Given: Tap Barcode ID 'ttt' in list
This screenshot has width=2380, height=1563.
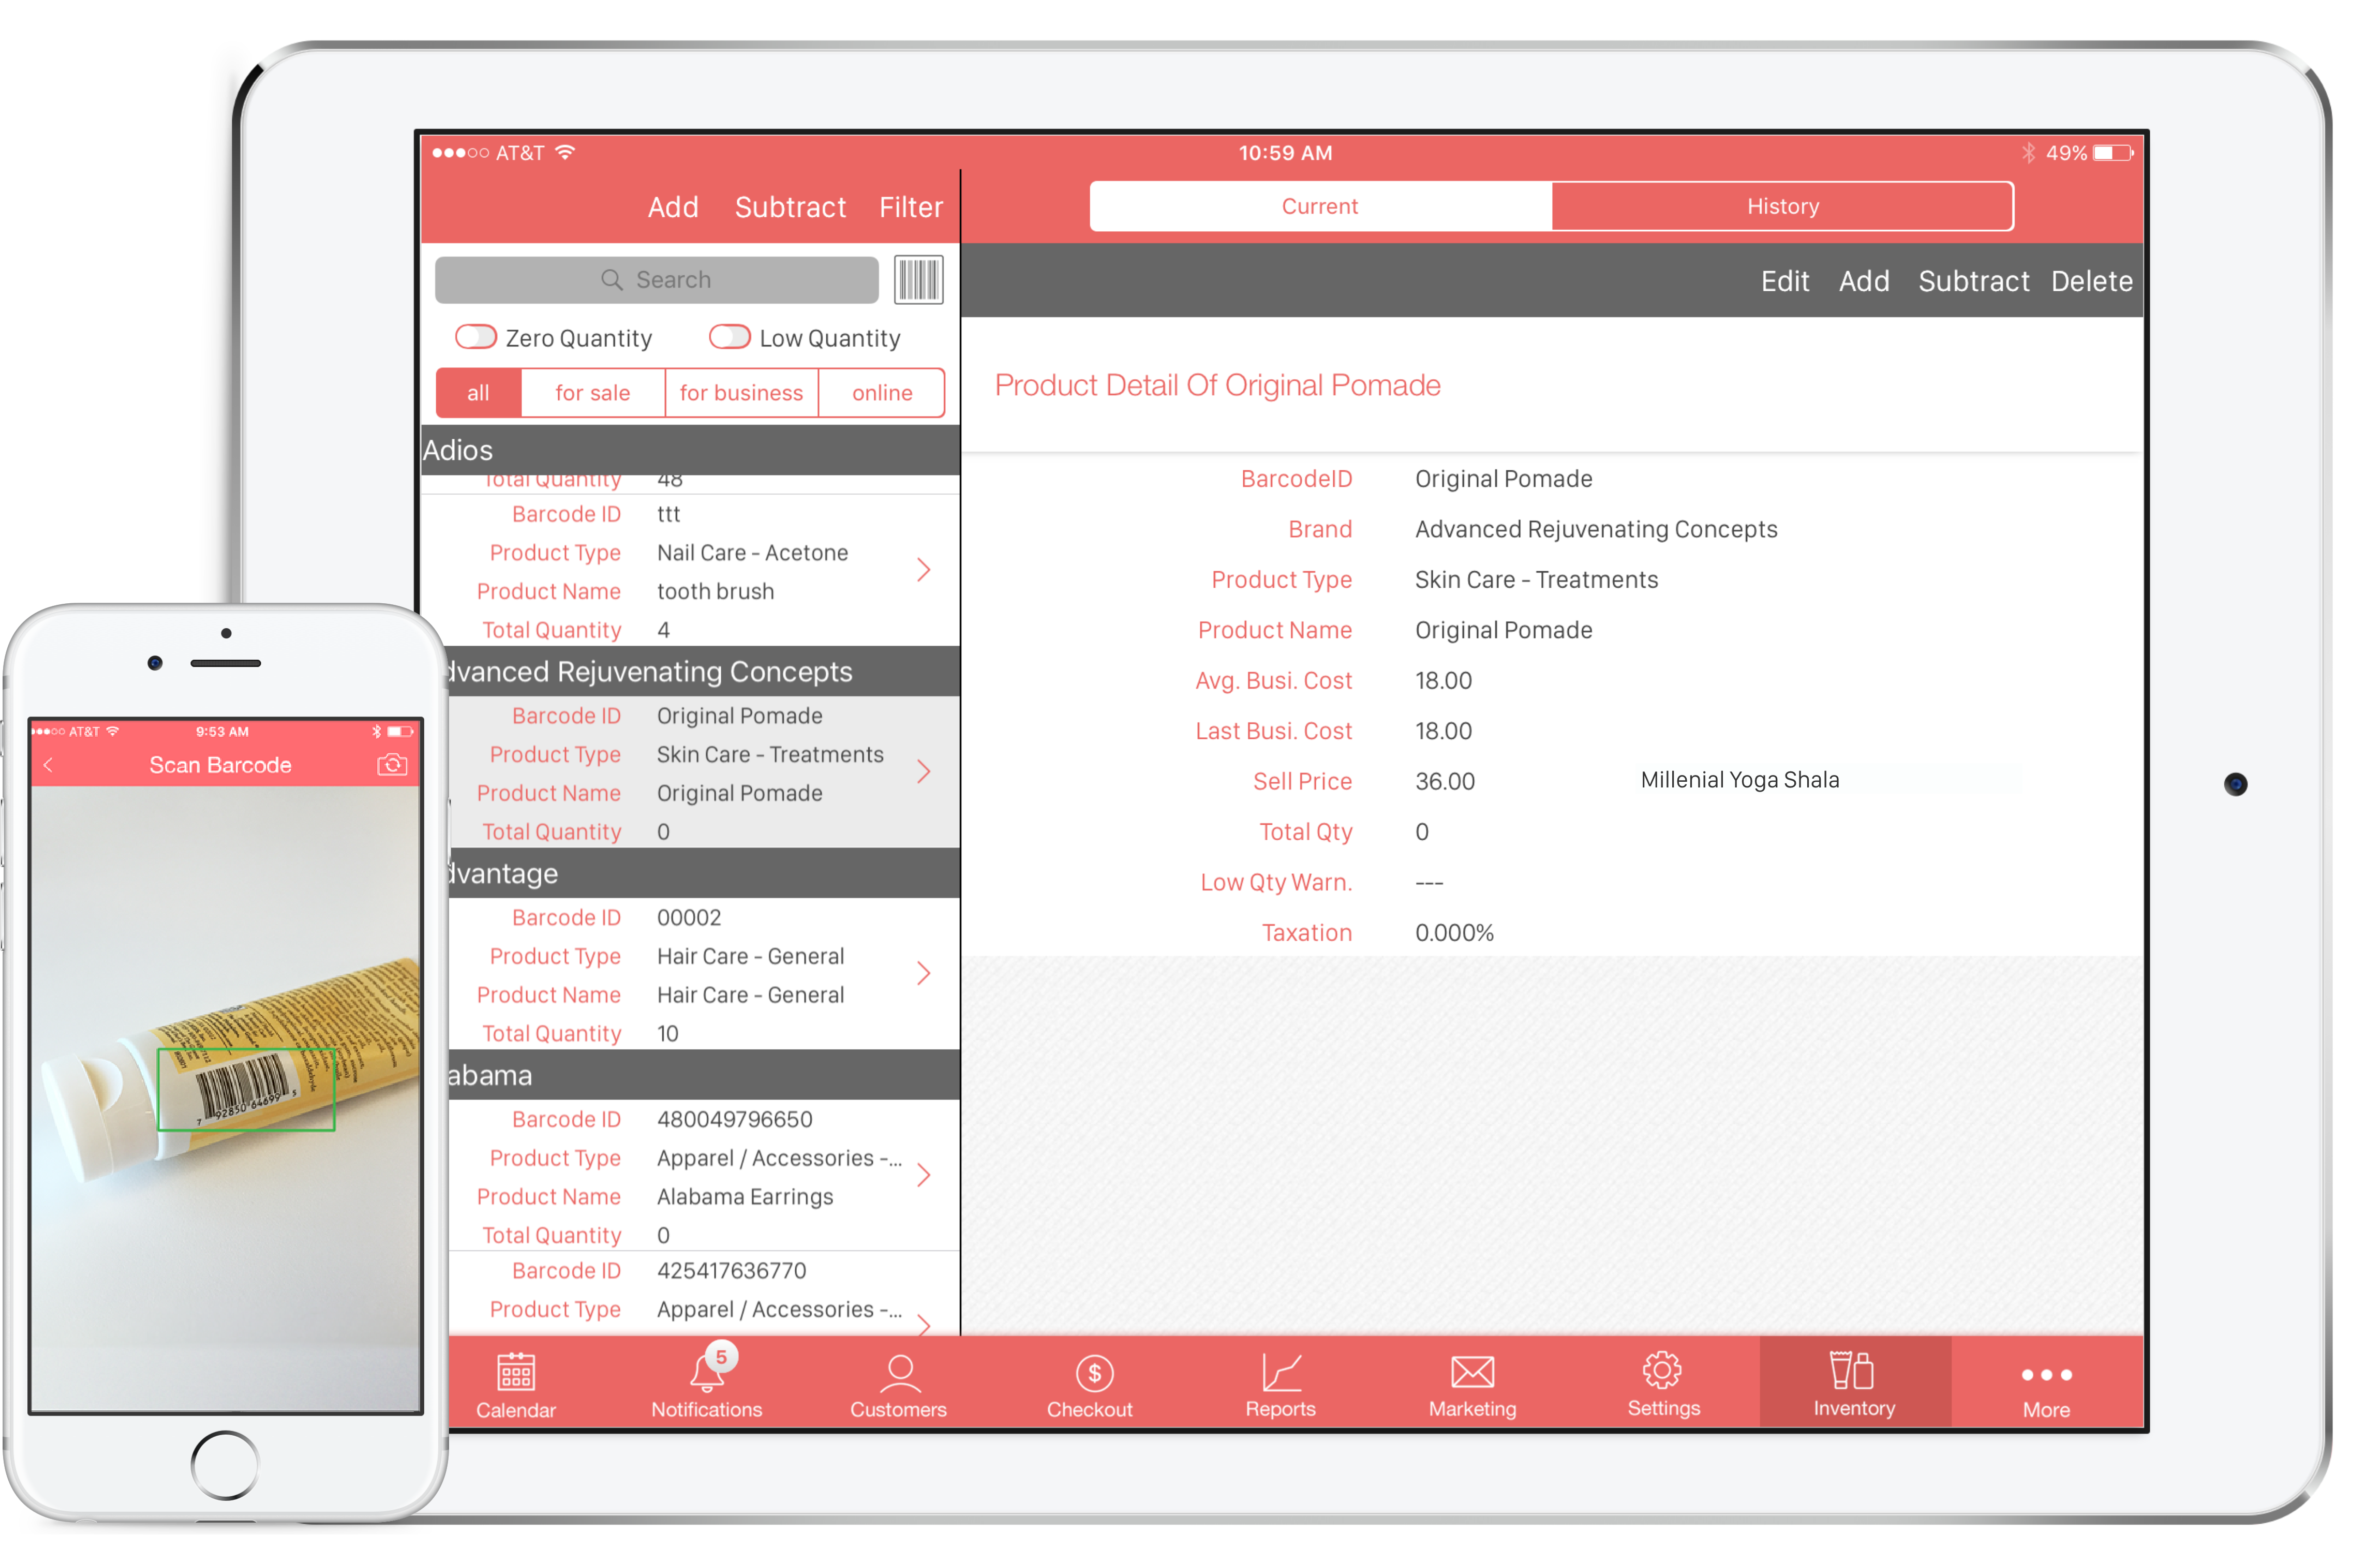Looking at the screenshot, I should pyautogui.click(x=668, y=514).
